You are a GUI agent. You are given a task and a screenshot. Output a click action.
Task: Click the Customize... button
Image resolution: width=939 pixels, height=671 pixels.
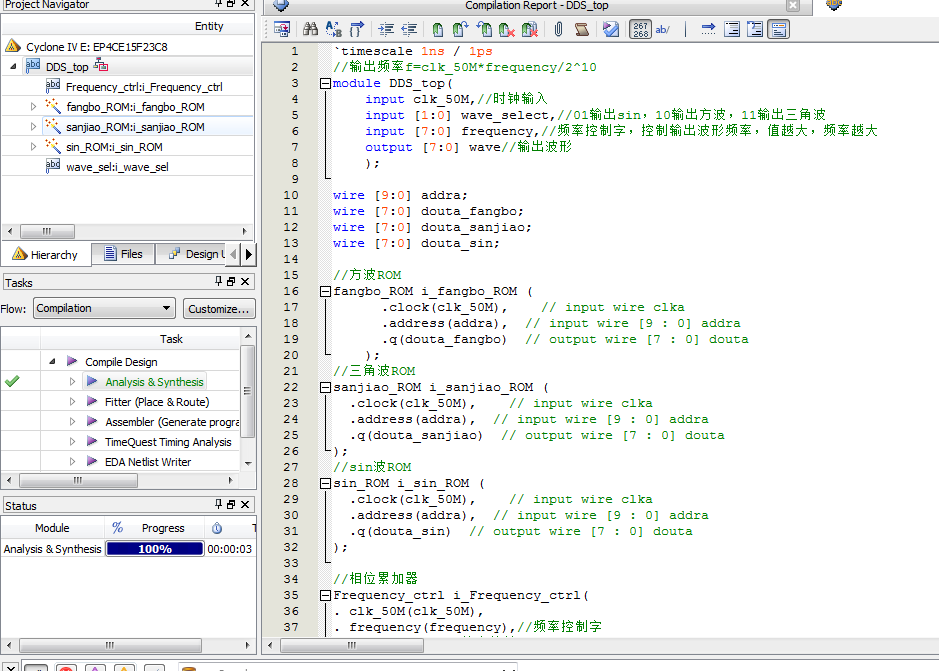pyautogui.click(x=219, y=309)
